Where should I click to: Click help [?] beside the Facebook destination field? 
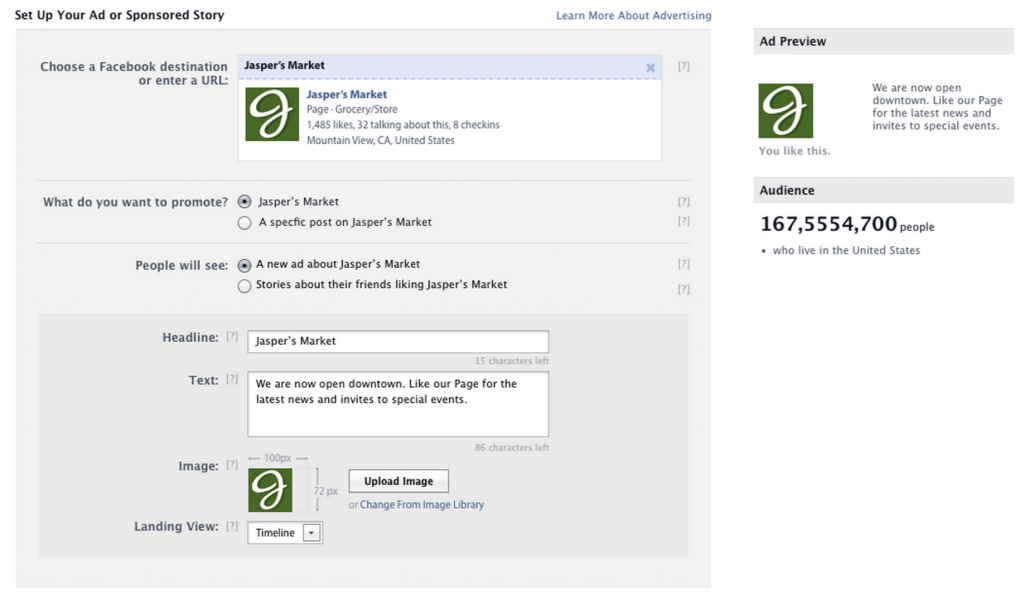[x=683, y=66]
